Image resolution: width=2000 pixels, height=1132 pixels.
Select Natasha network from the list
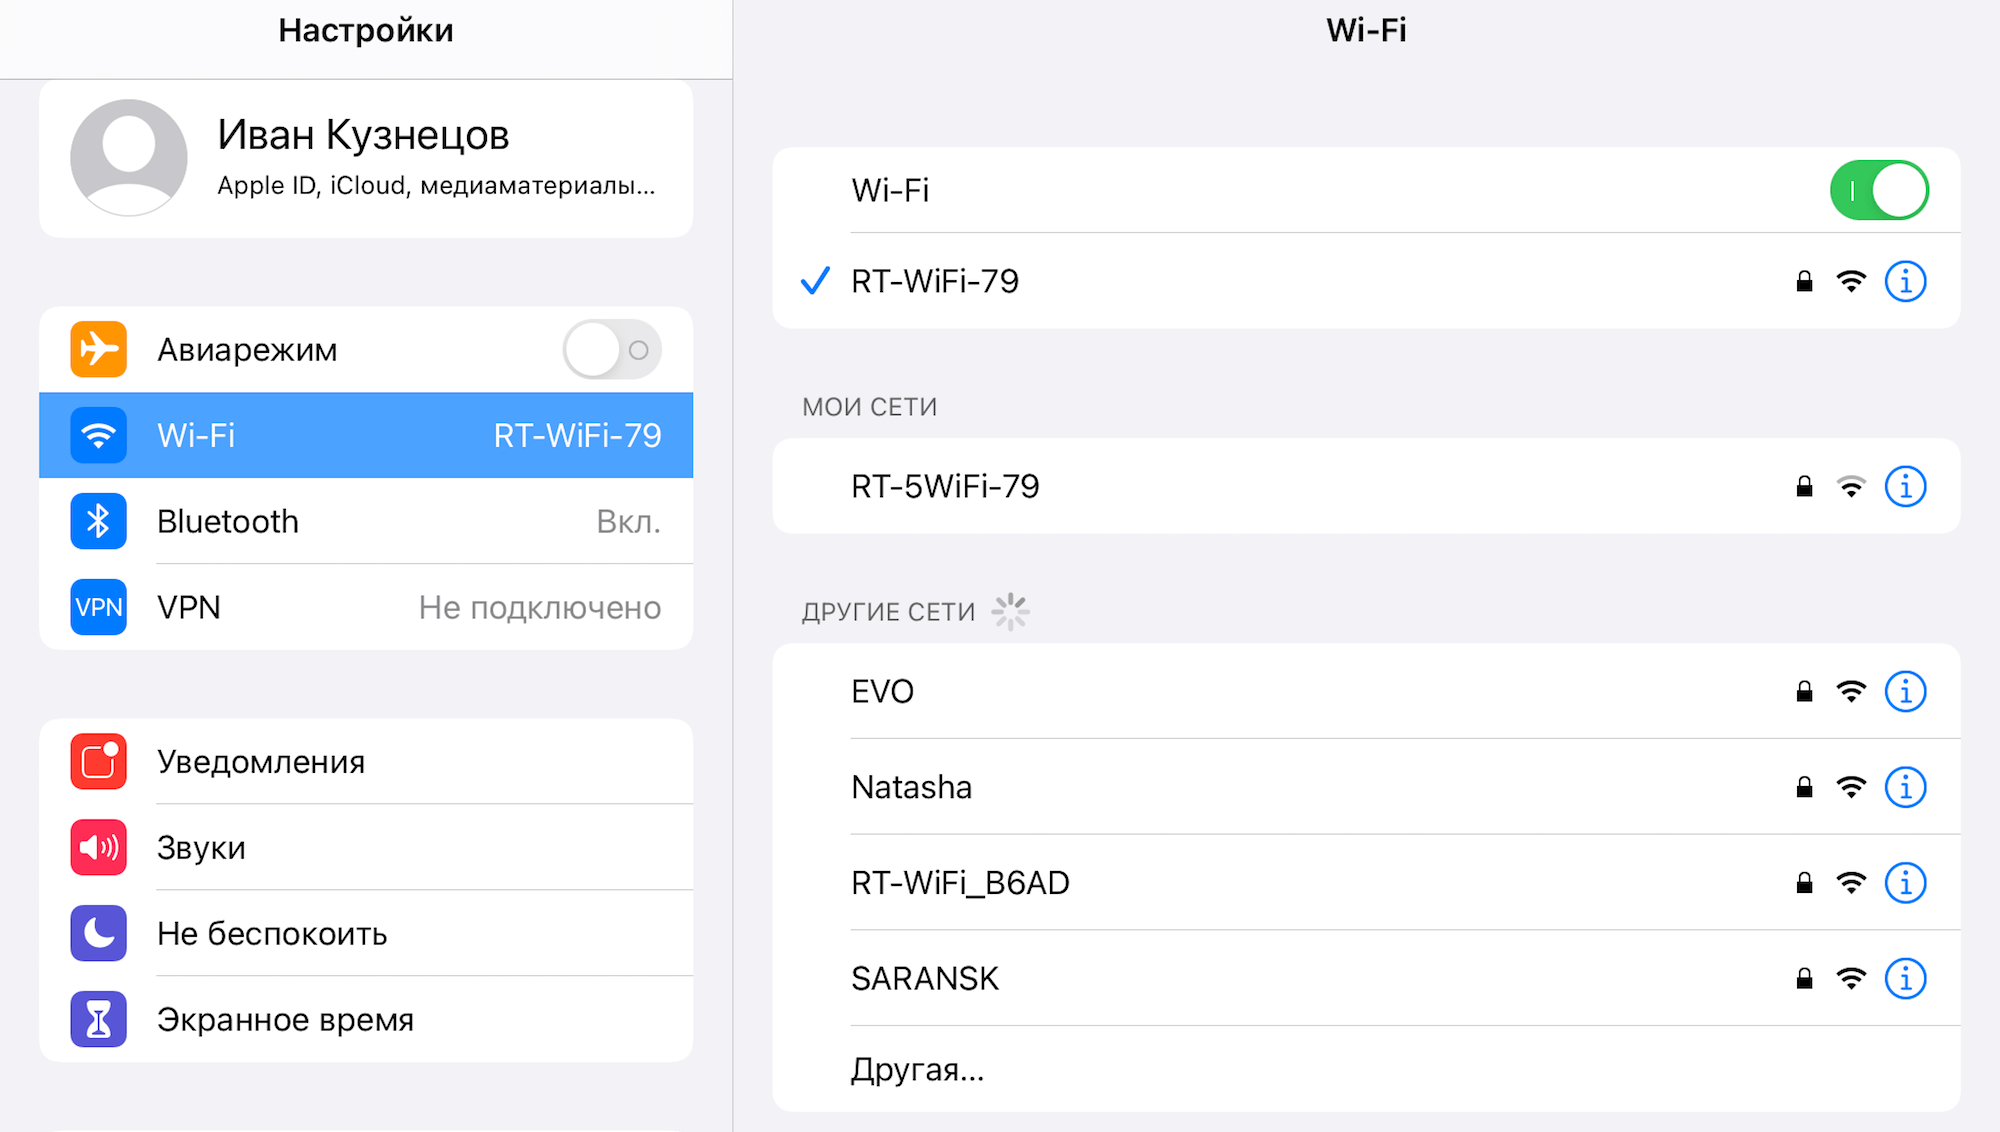click(x=911, y=788)
